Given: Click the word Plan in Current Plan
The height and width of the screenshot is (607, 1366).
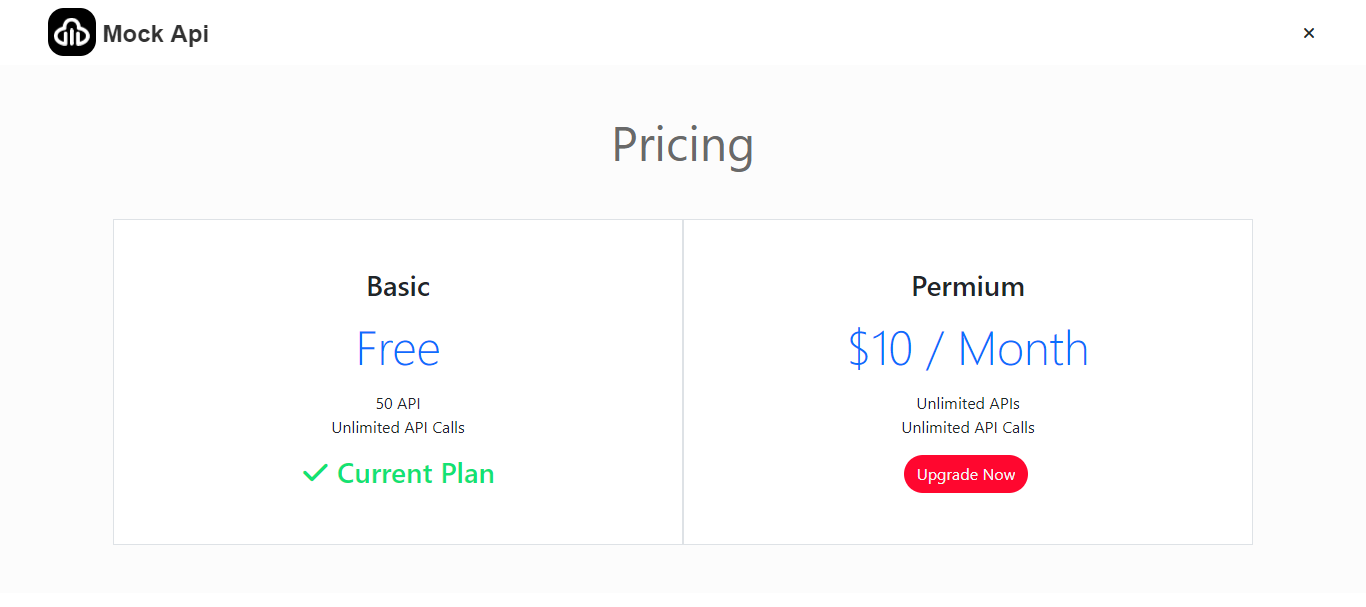Looking at the screenshot, I should coord(468,473).
